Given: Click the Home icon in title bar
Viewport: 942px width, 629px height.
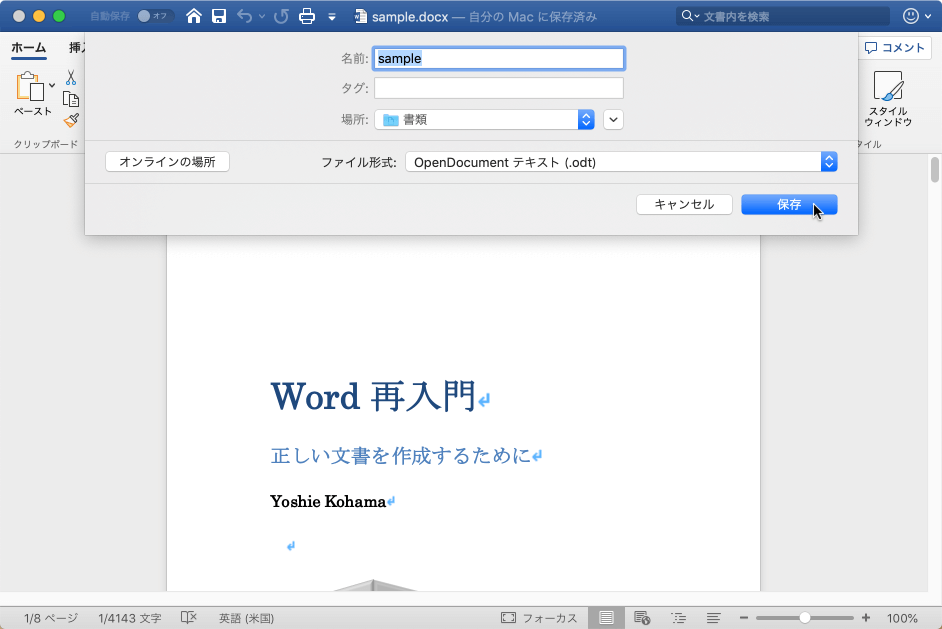Looking at the screenshot, I should click(x=193, y=16).
